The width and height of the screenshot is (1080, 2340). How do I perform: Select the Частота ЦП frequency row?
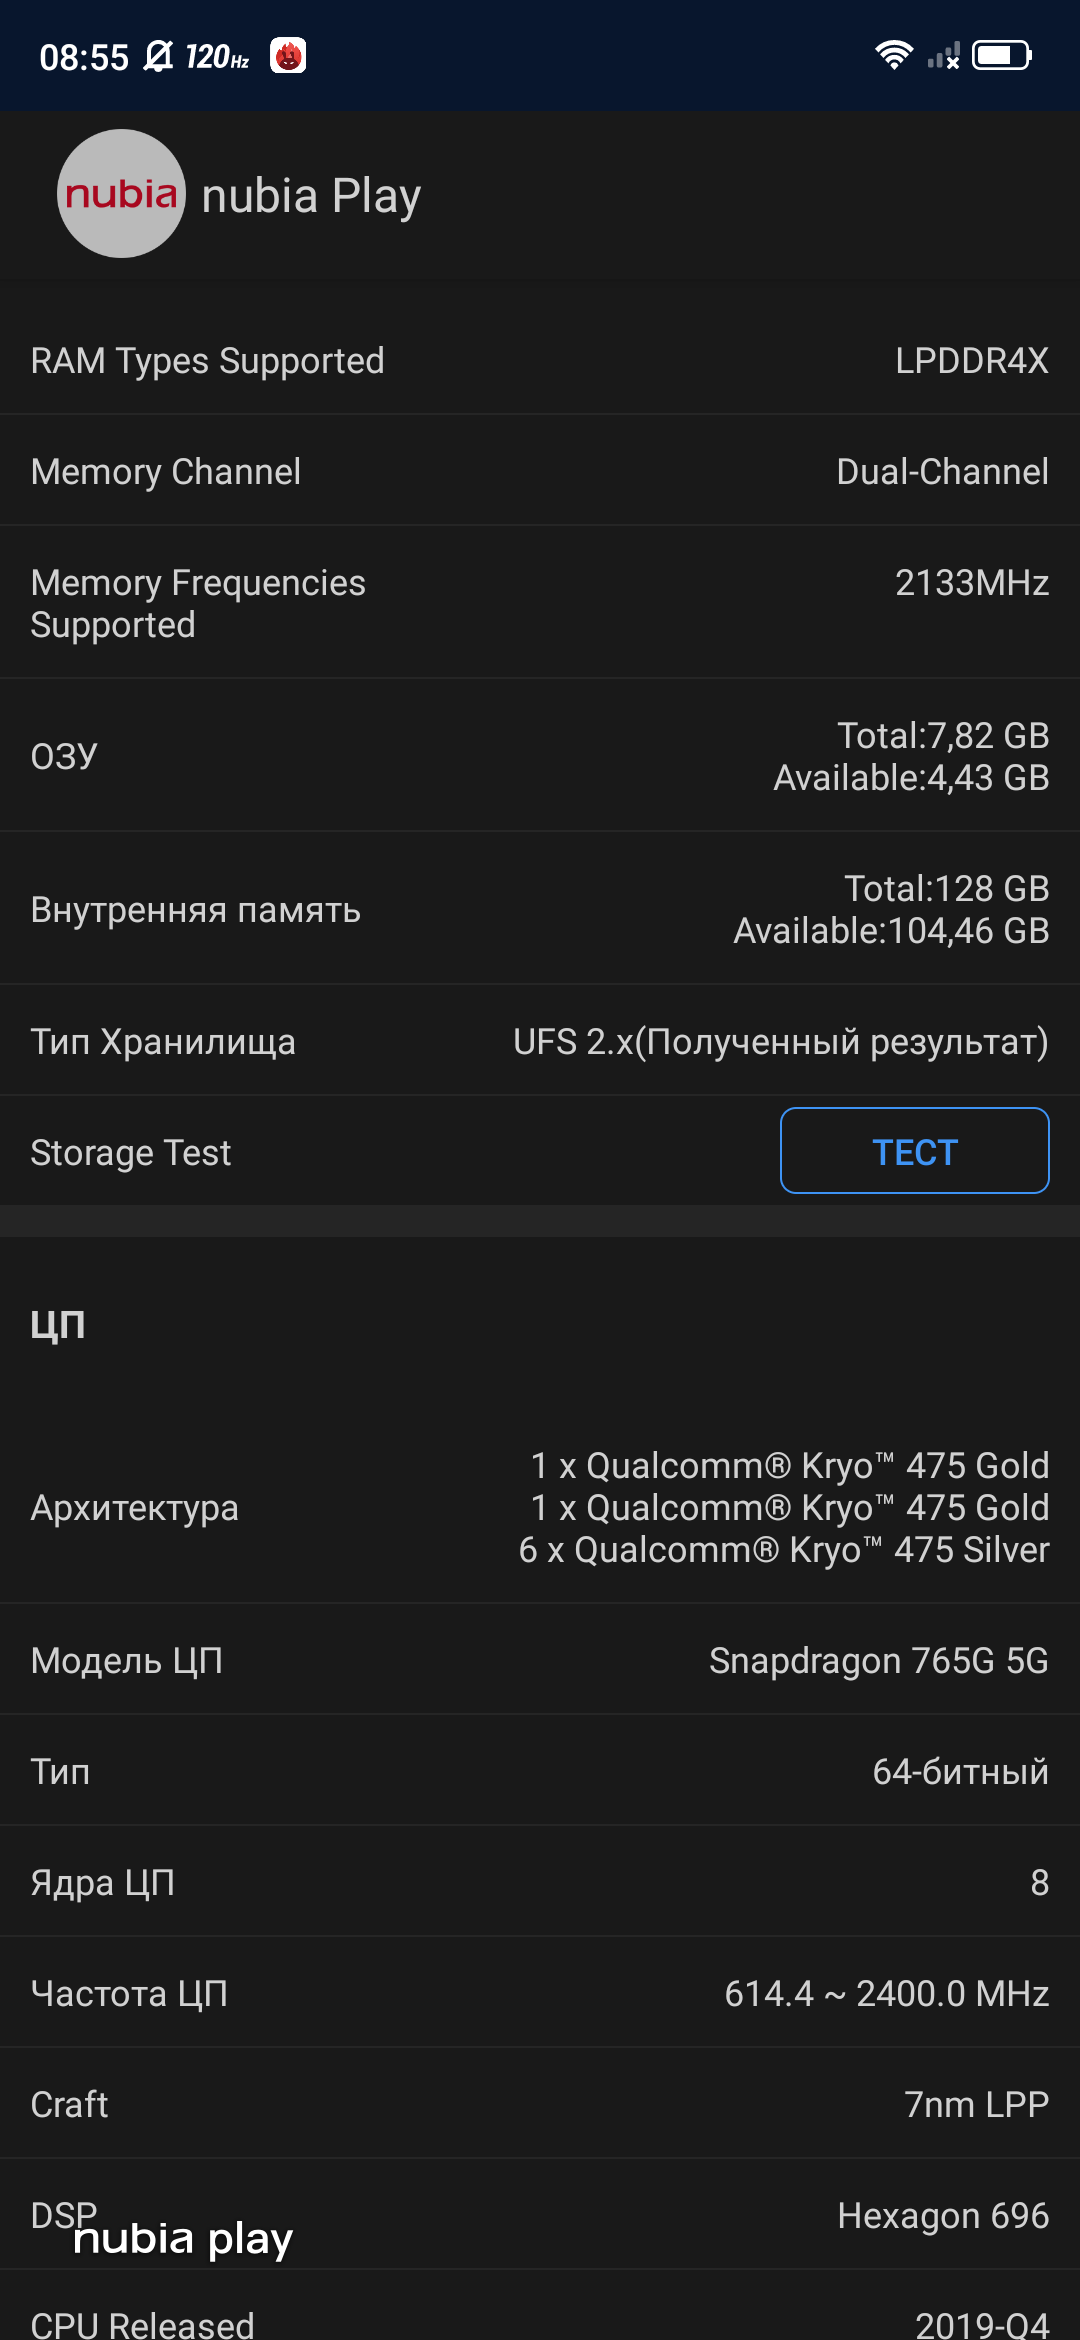540,1993
